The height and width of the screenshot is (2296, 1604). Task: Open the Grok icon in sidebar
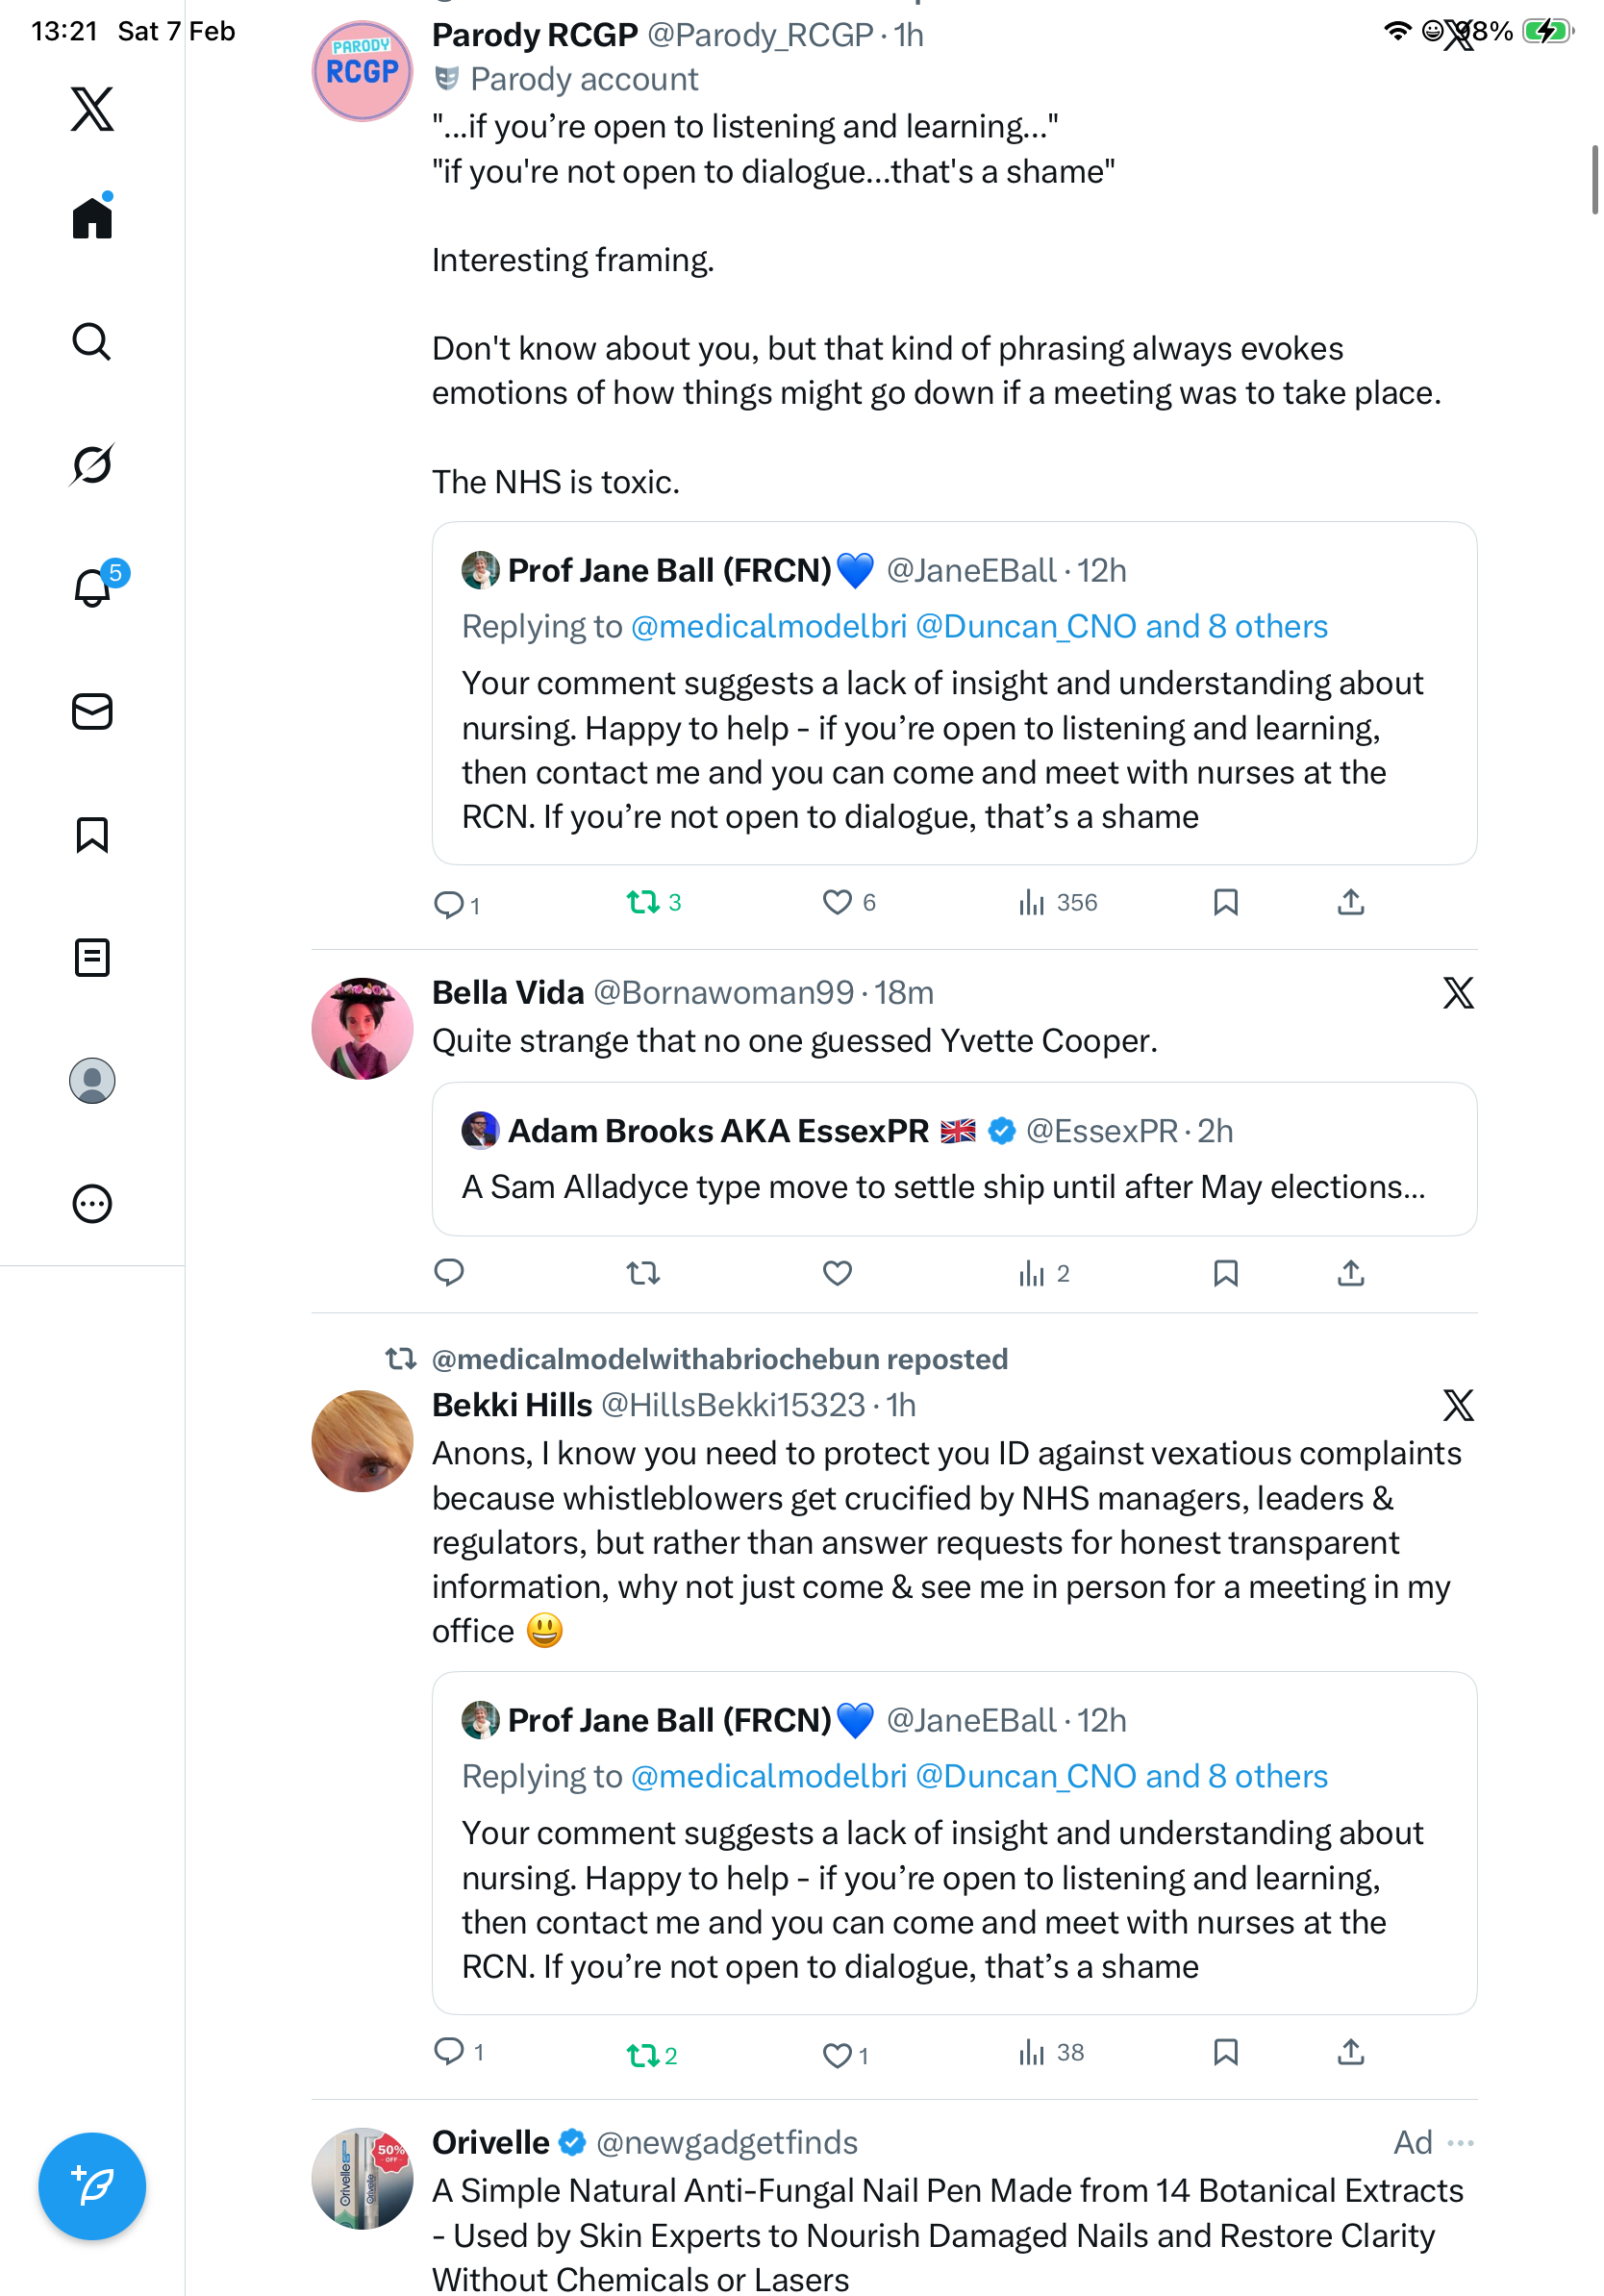[x=92, y=464]
